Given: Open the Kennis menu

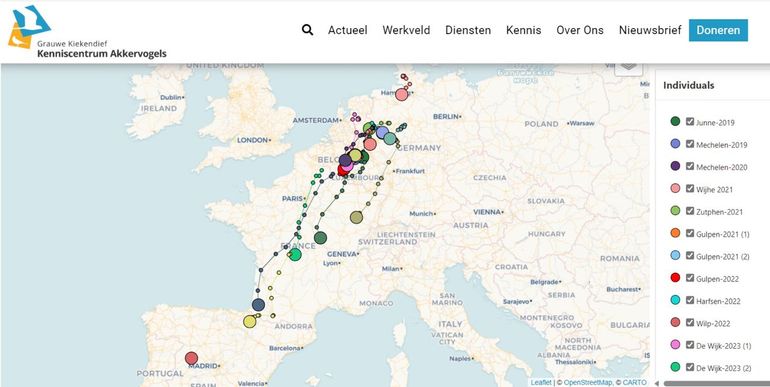Looking at the screenshot, I should [x=523, y=30].
